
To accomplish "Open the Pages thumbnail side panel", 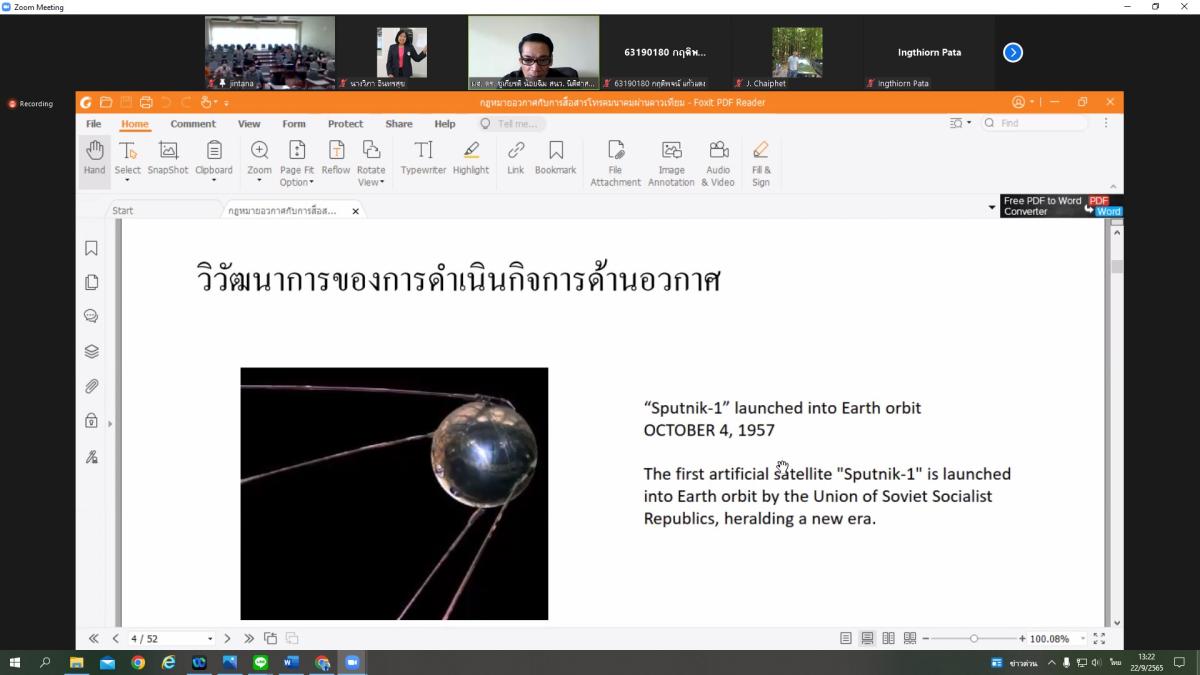I will tap(91, 282).
